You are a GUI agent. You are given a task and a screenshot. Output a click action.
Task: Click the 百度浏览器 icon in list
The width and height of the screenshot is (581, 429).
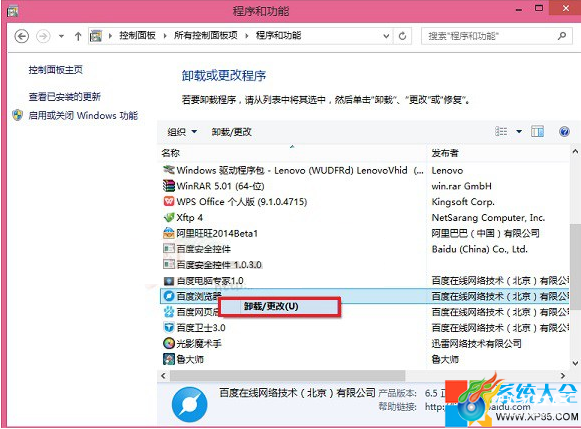pos(169,296)
